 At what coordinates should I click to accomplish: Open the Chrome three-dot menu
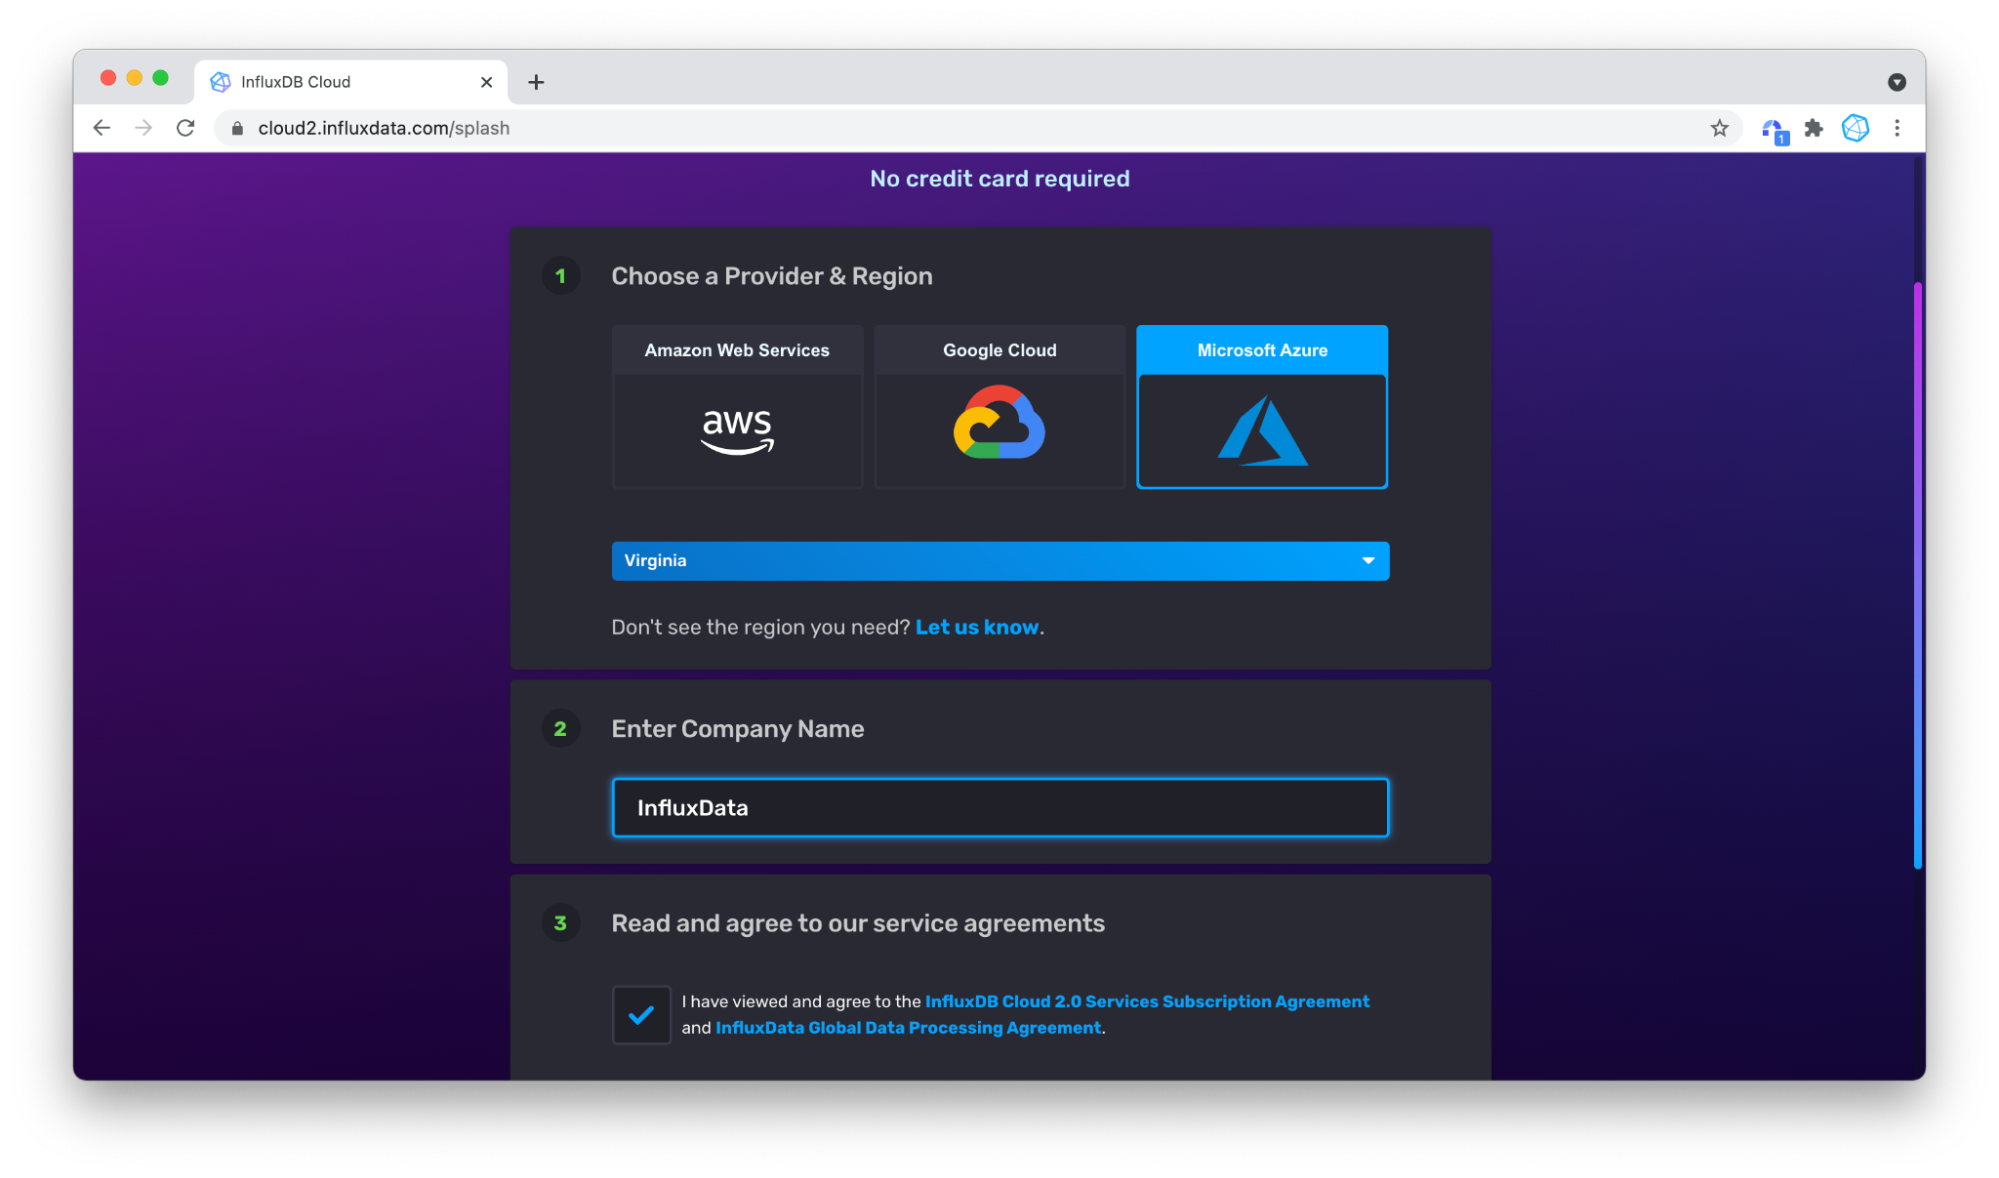(x=1897, y=128)
